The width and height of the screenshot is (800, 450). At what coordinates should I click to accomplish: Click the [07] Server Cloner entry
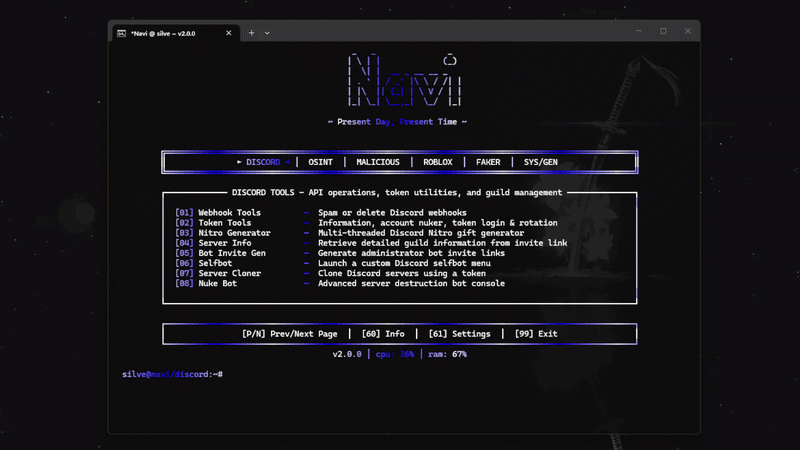point(218,273)
